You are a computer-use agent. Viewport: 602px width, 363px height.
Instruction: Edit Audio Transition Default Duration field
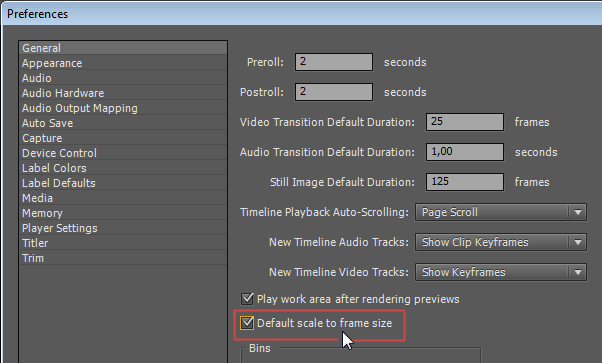click(x=465, y=152)
